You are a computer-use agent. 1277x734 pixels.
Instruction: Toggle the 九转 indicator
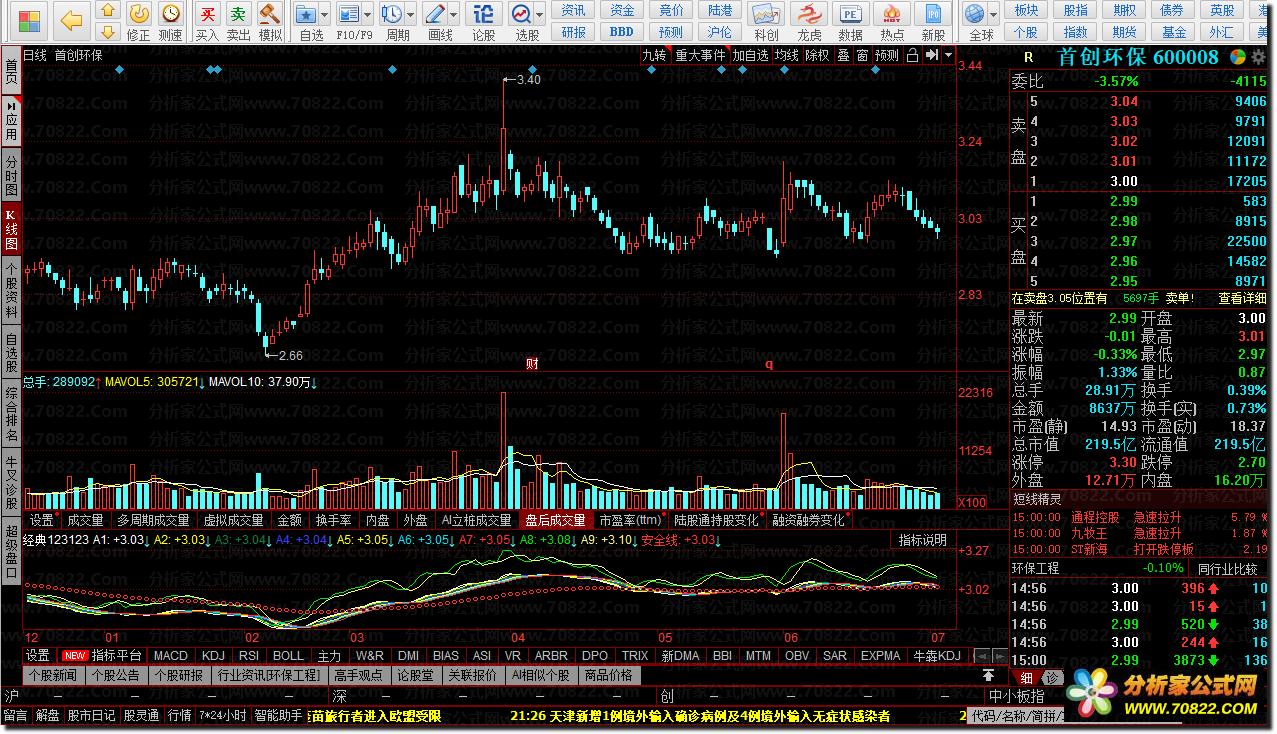click(x=654, y=55)
